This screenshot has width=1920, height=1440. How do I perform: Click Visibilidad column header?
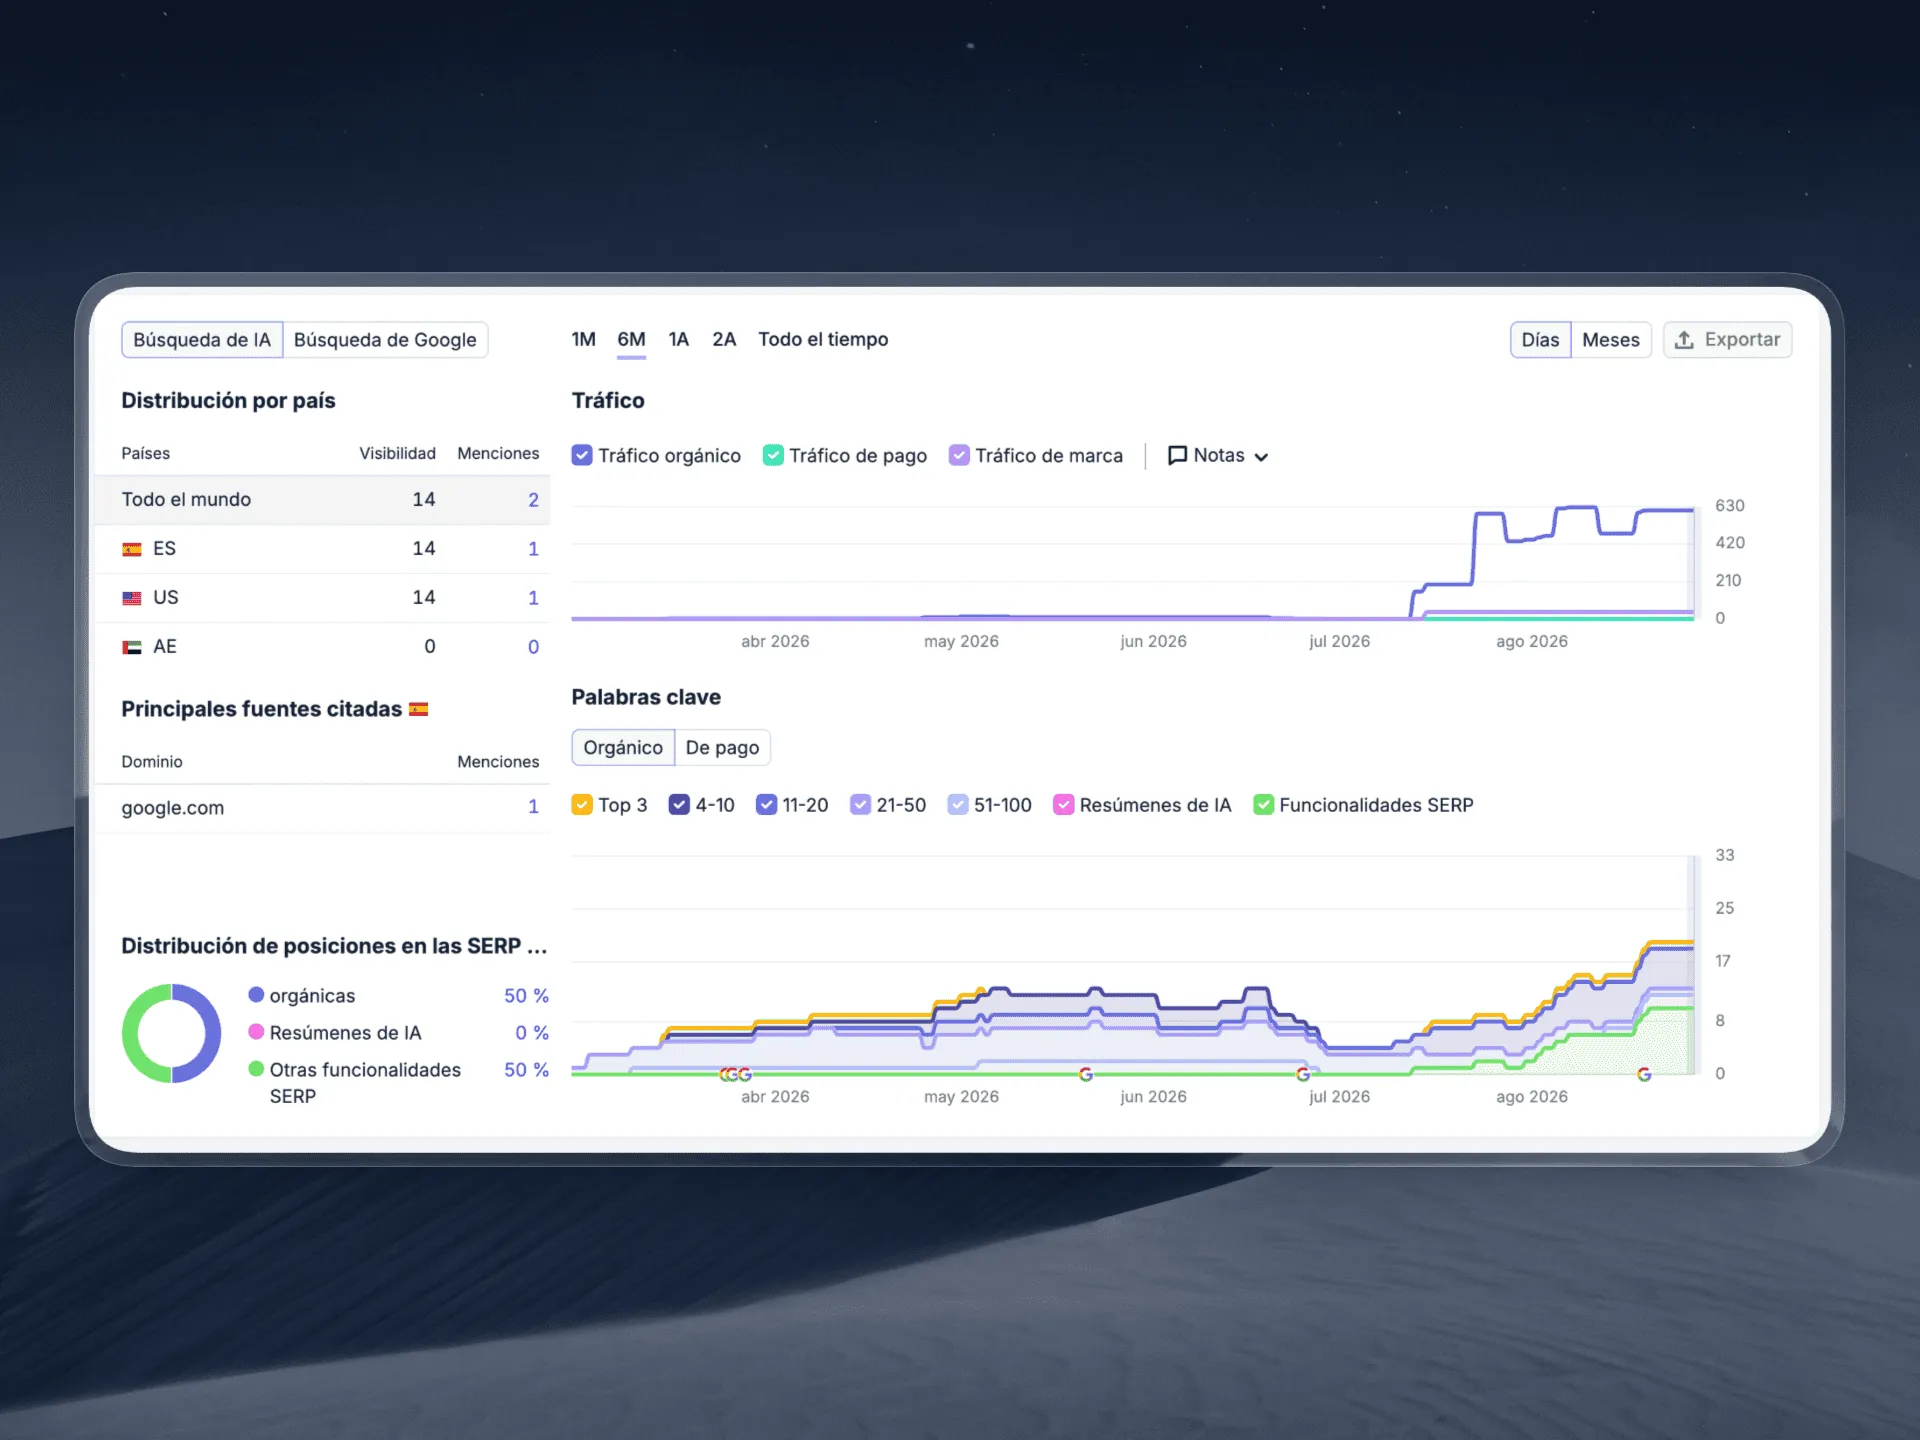click(x=397, y=454)
